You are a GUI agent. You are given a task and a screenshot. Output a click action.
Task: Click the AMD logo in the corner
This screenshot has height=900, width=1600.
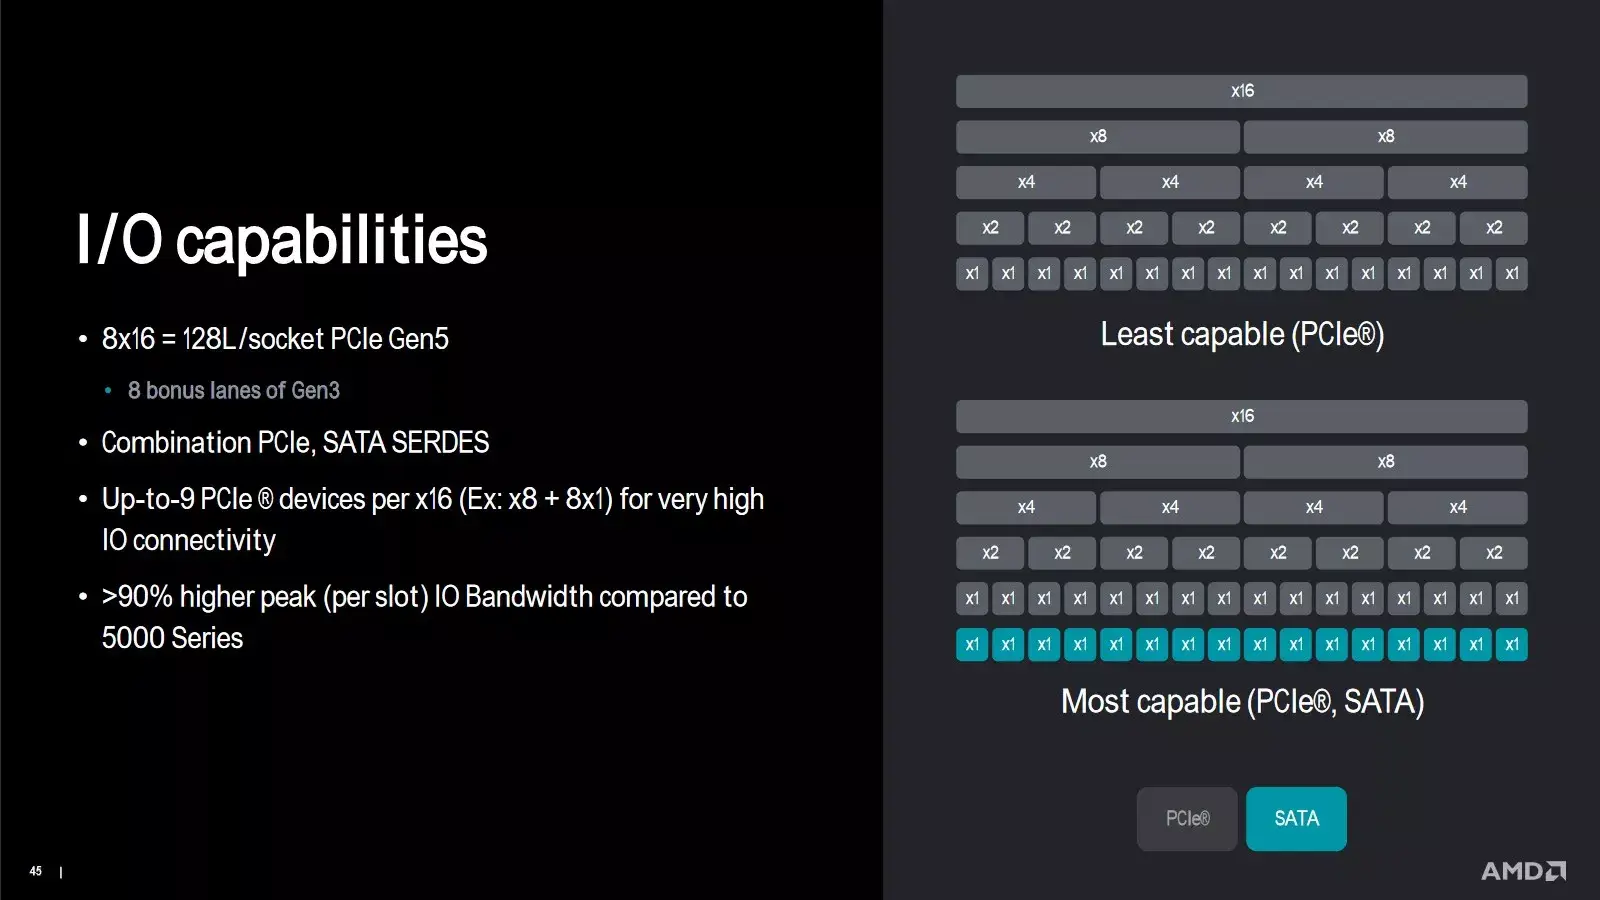(x=1523, y=871)
